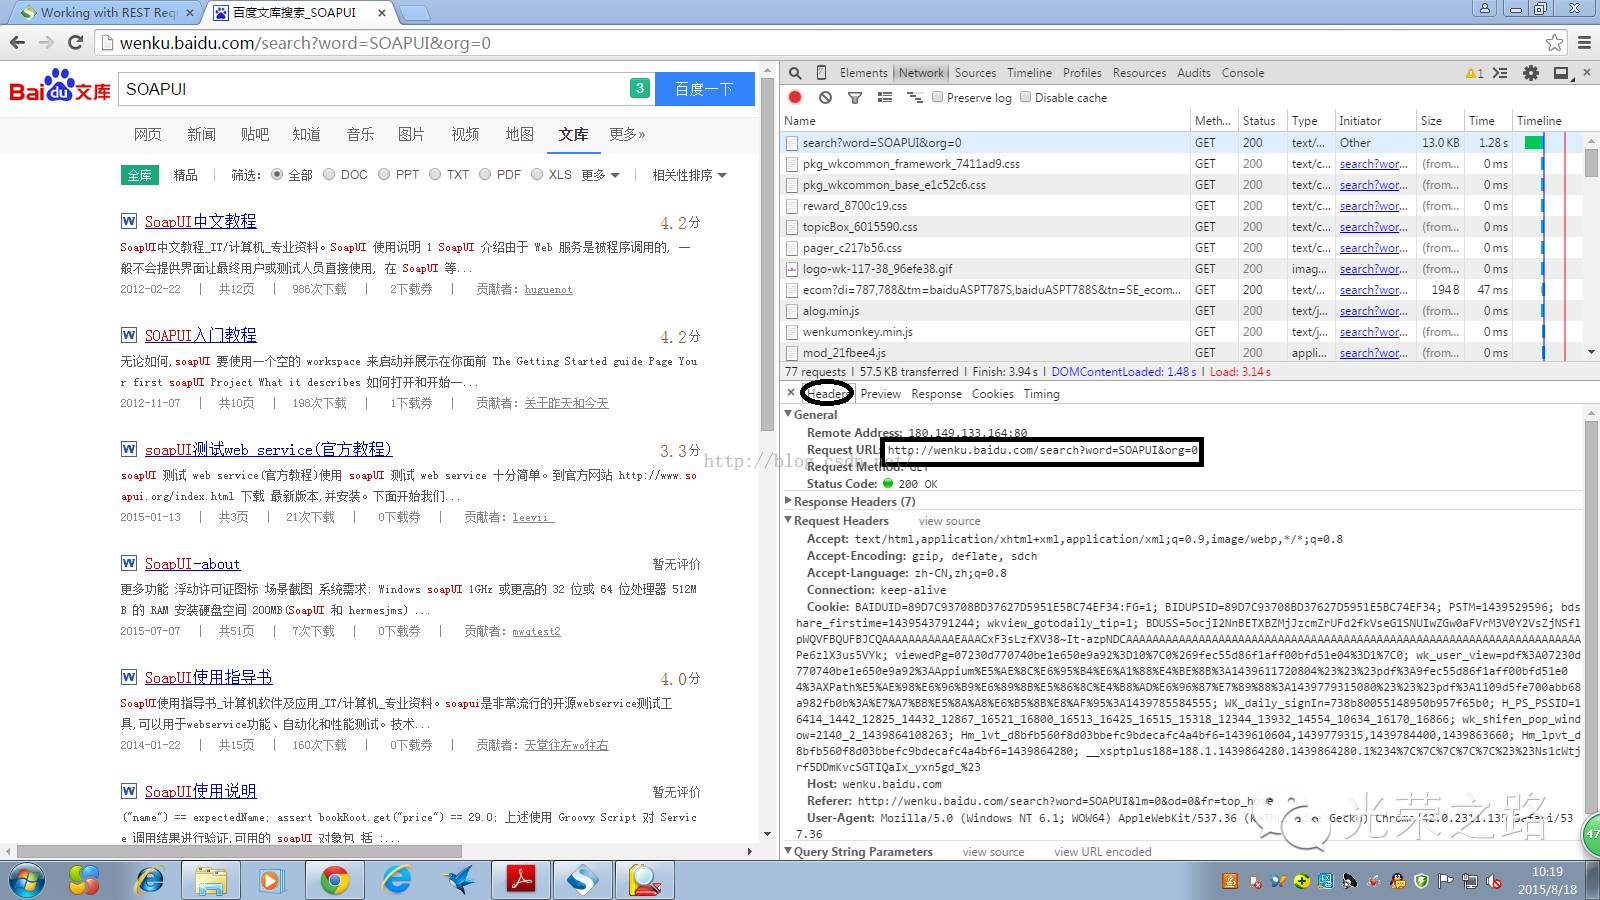Open the Console tab

coord(1243,73)
